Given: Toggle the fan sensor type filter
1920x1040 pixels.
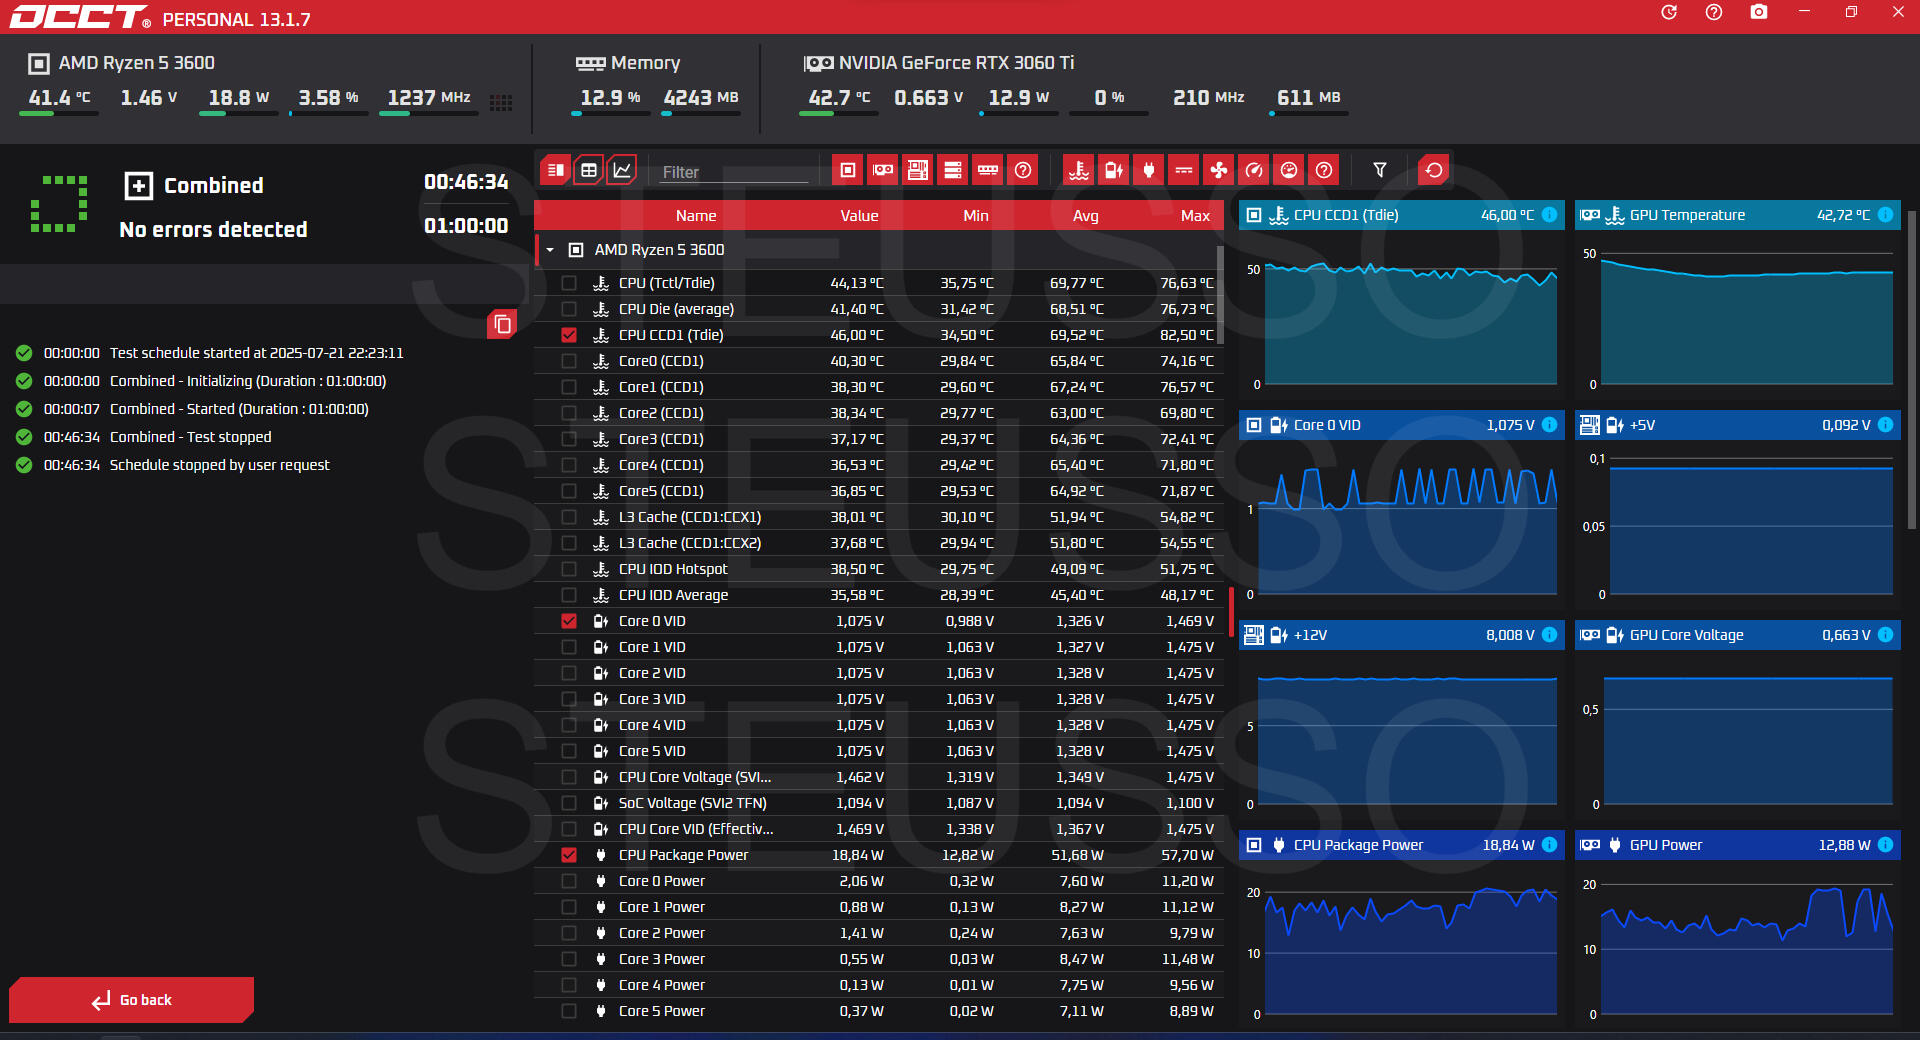Looking at the screenshot, I should coord(1219,170).
